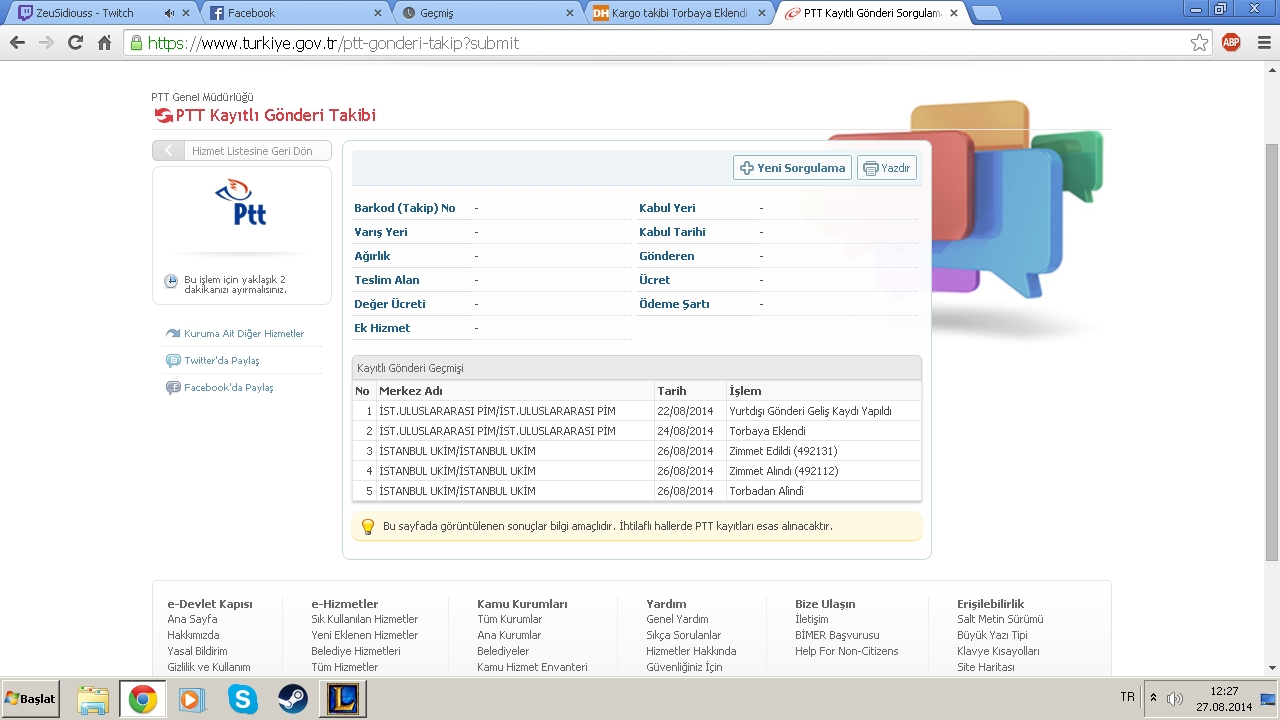Click the Torbadan Alındı table cell
1280x720 pixels.
(x=823, y=491)
